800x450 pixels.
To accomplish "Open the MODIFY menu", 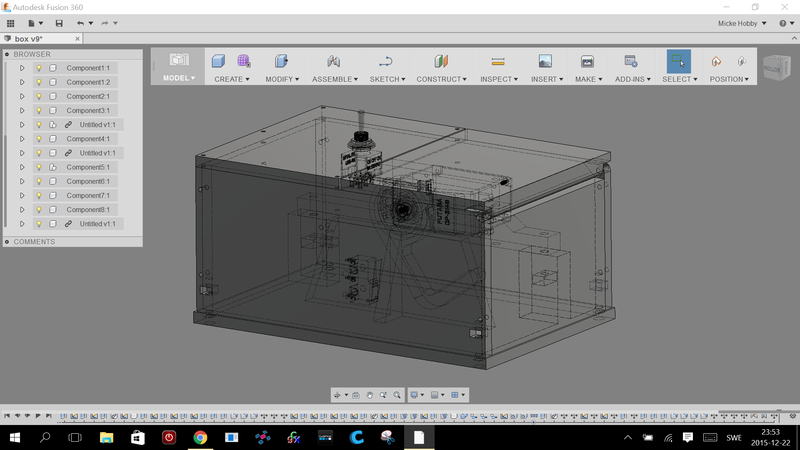I will tap(282, 79).
